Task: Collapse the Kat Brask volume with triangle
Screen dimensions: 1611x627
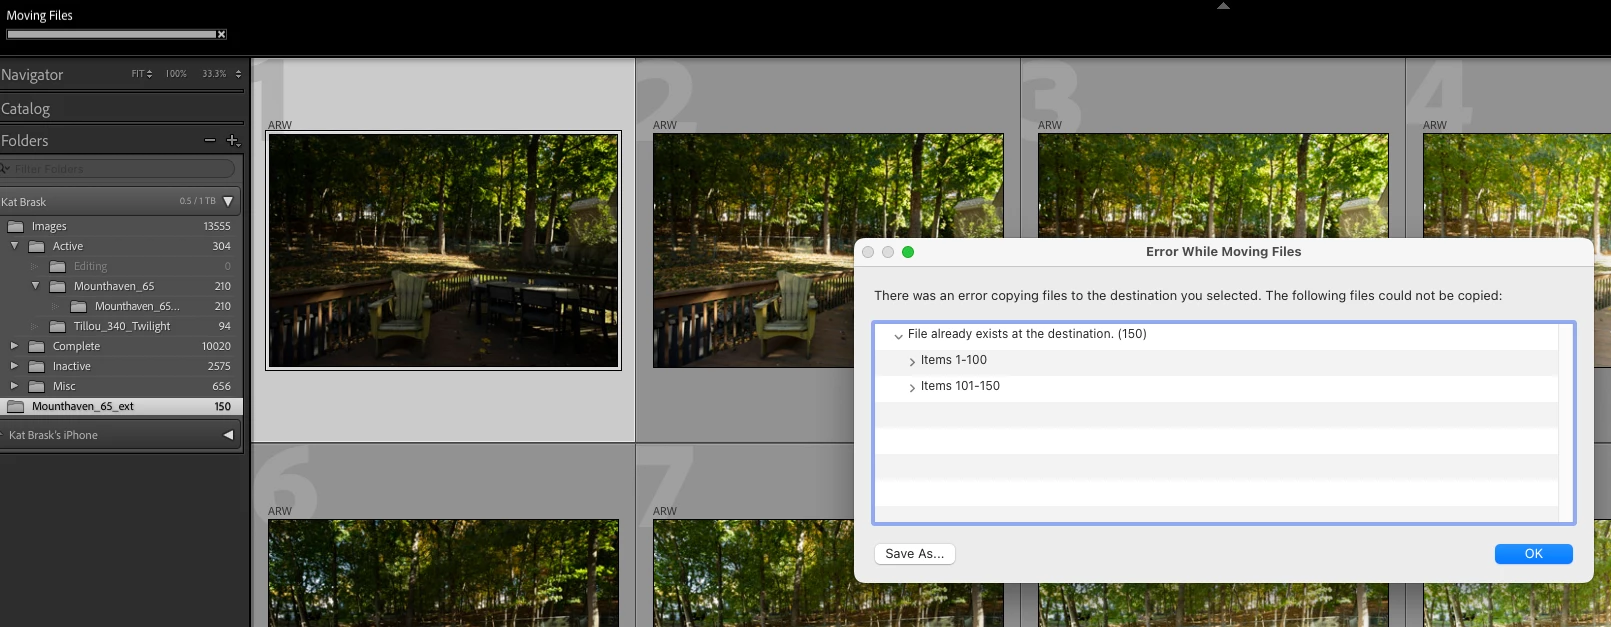Action: tap(228, 201)
